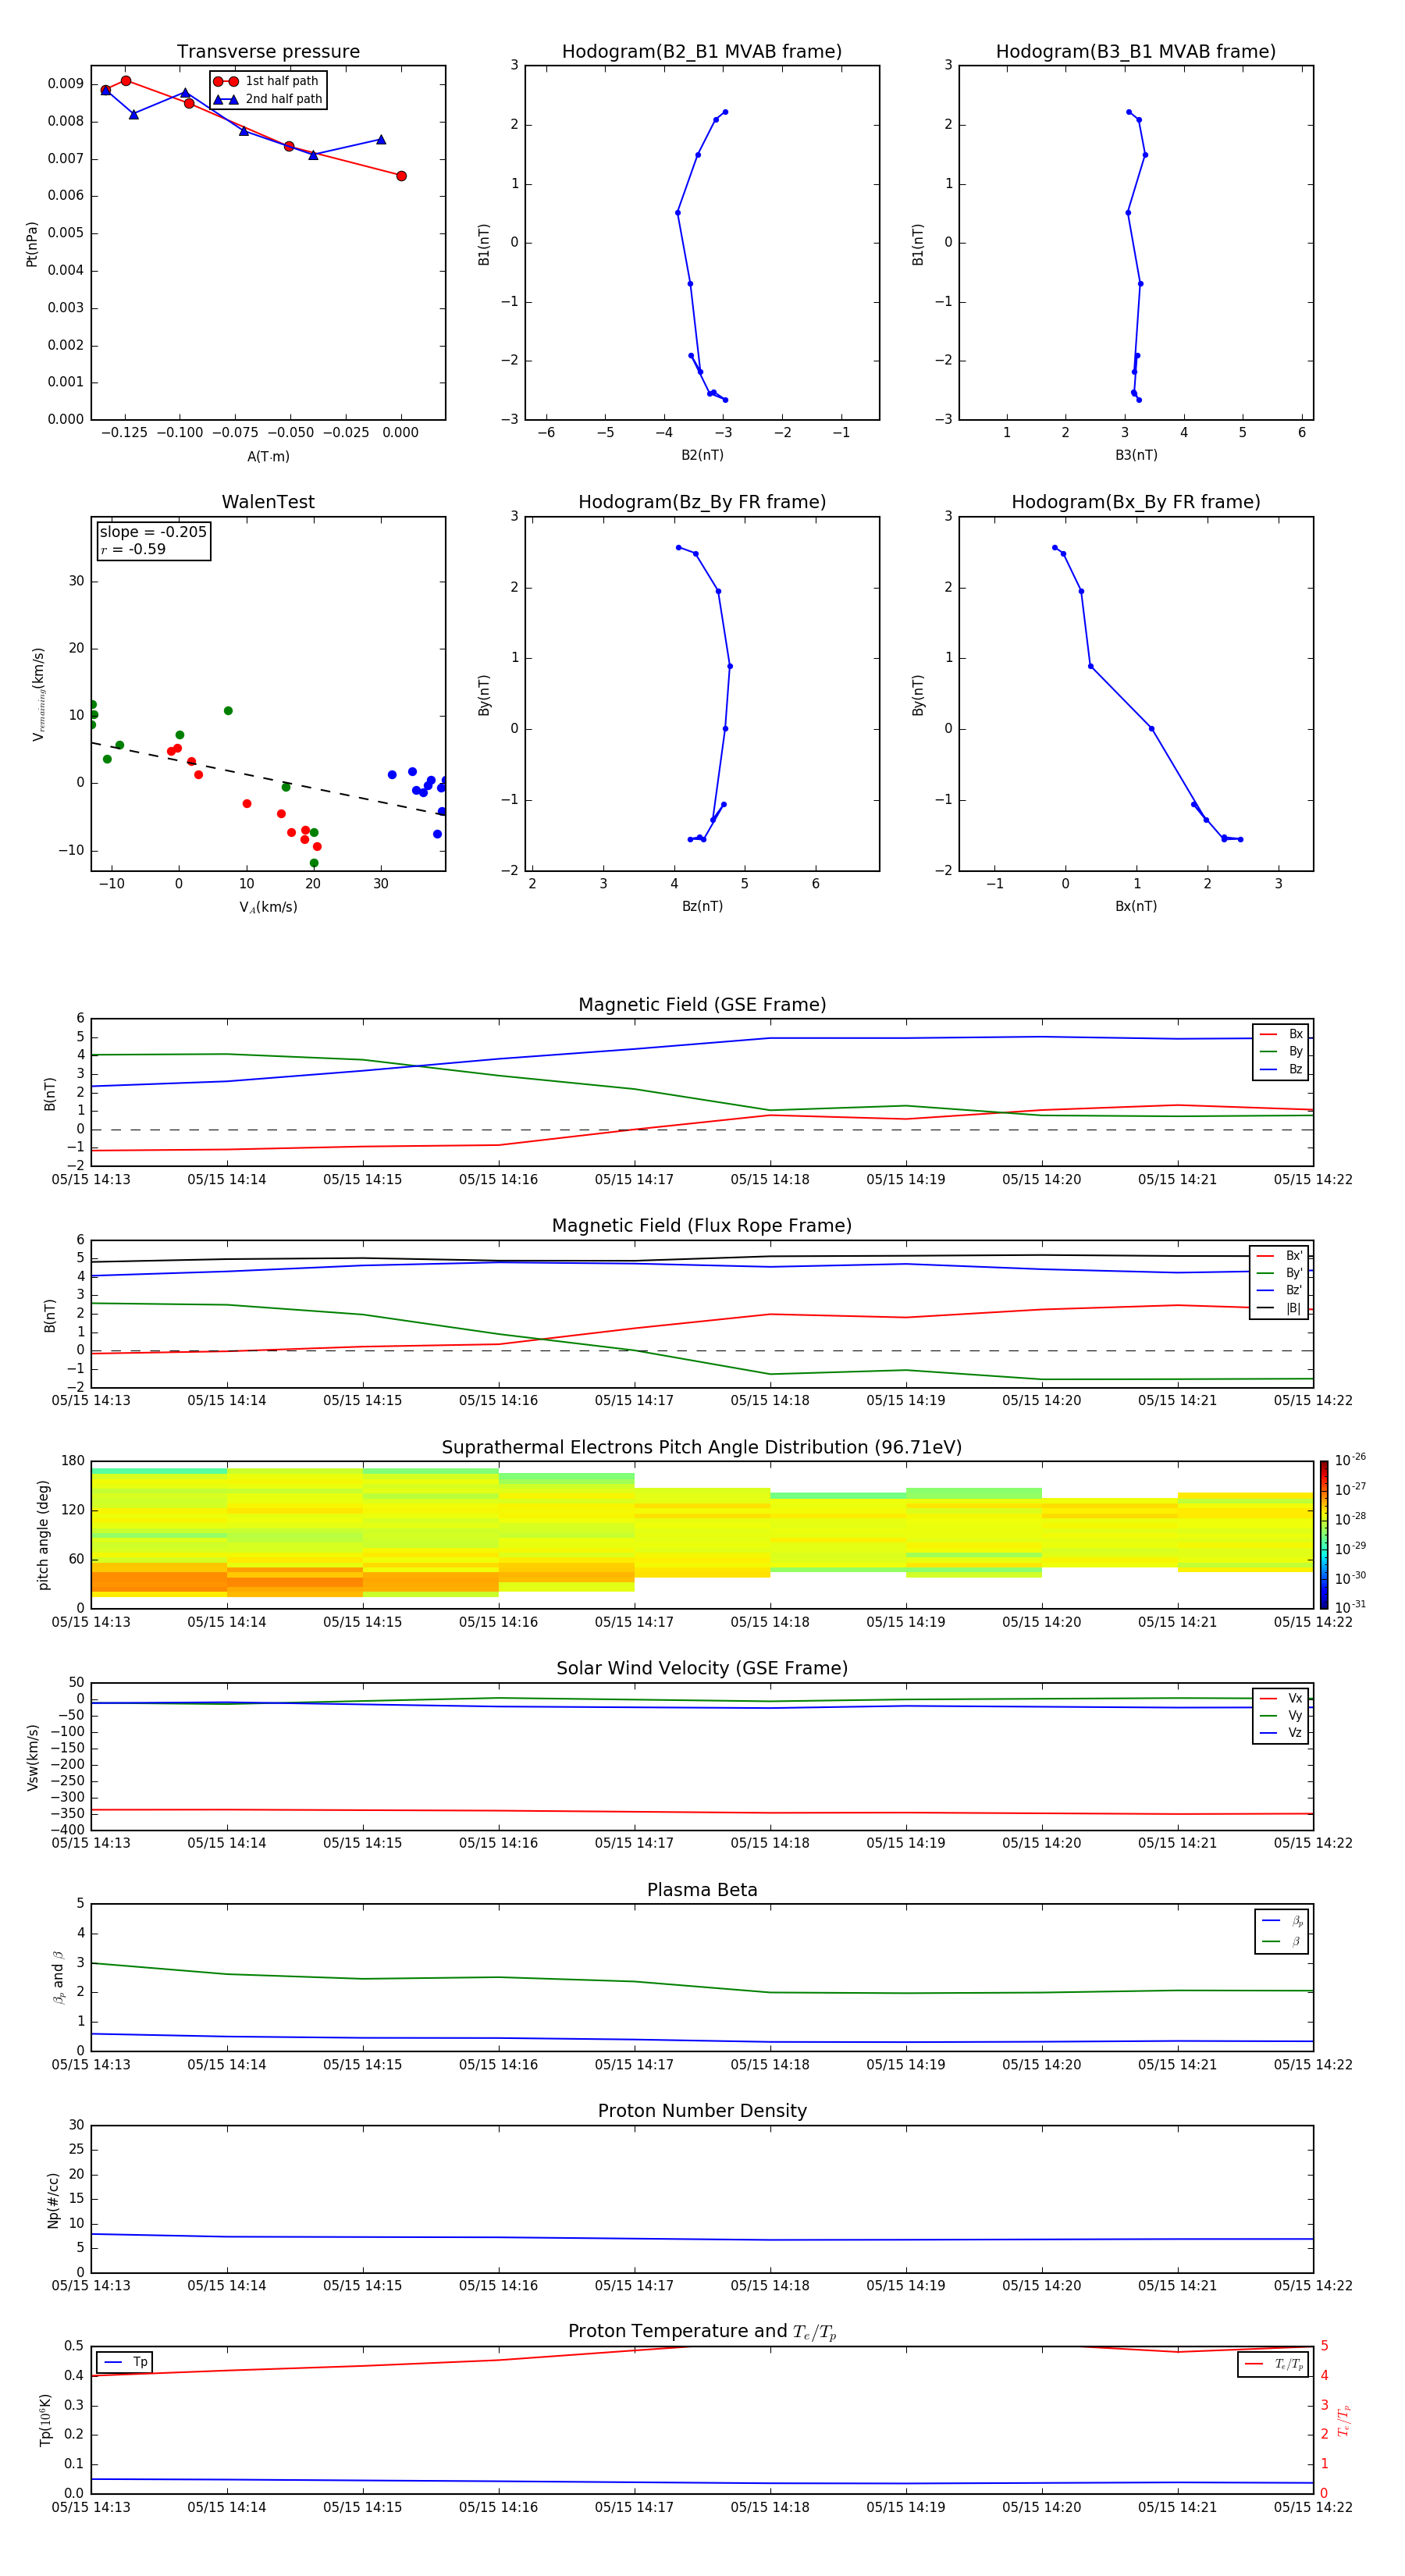Click the 'Pt(nPa)' axis label

(x=31, y=244)
